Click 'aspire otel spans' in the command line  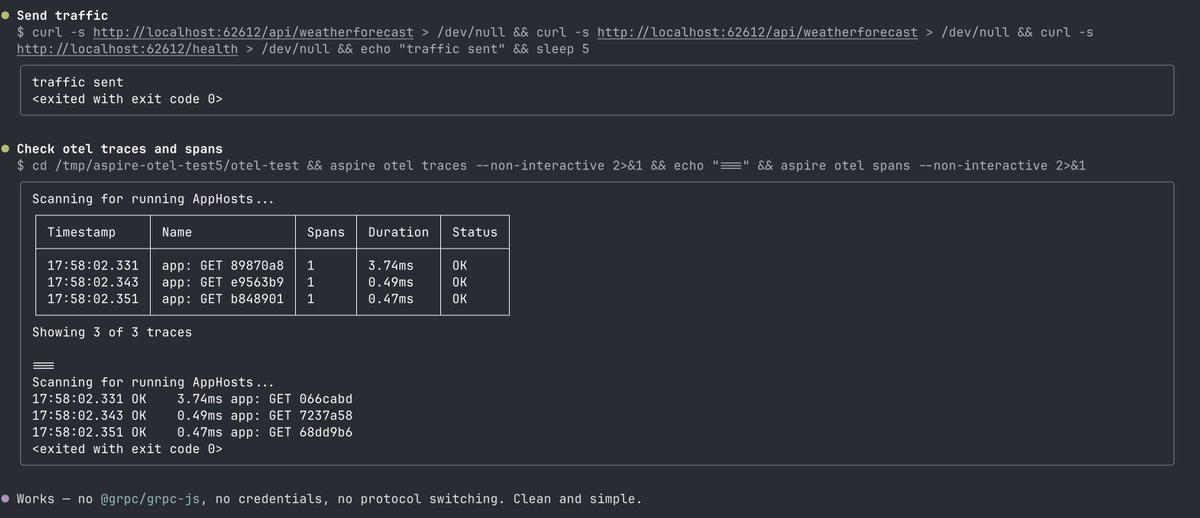(x=846, y=165)
